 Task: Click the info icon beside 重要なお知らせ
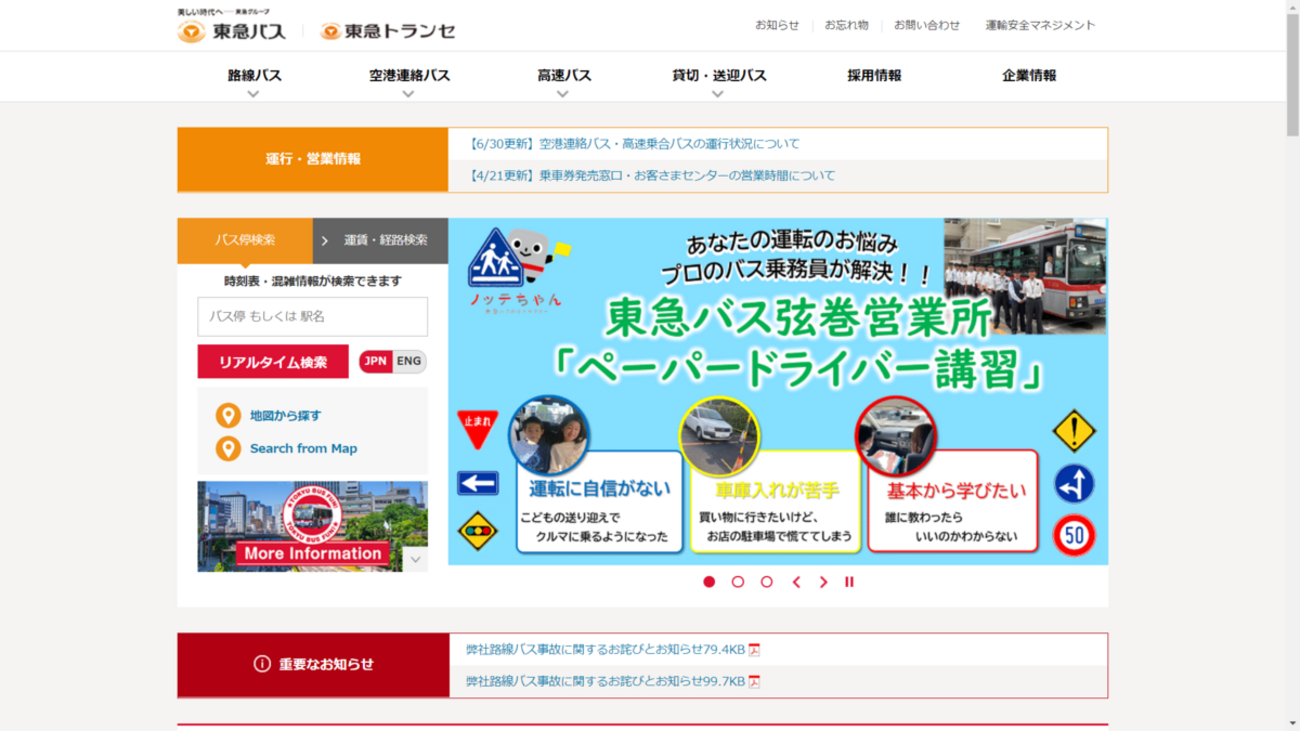click(x=262, y=664)
